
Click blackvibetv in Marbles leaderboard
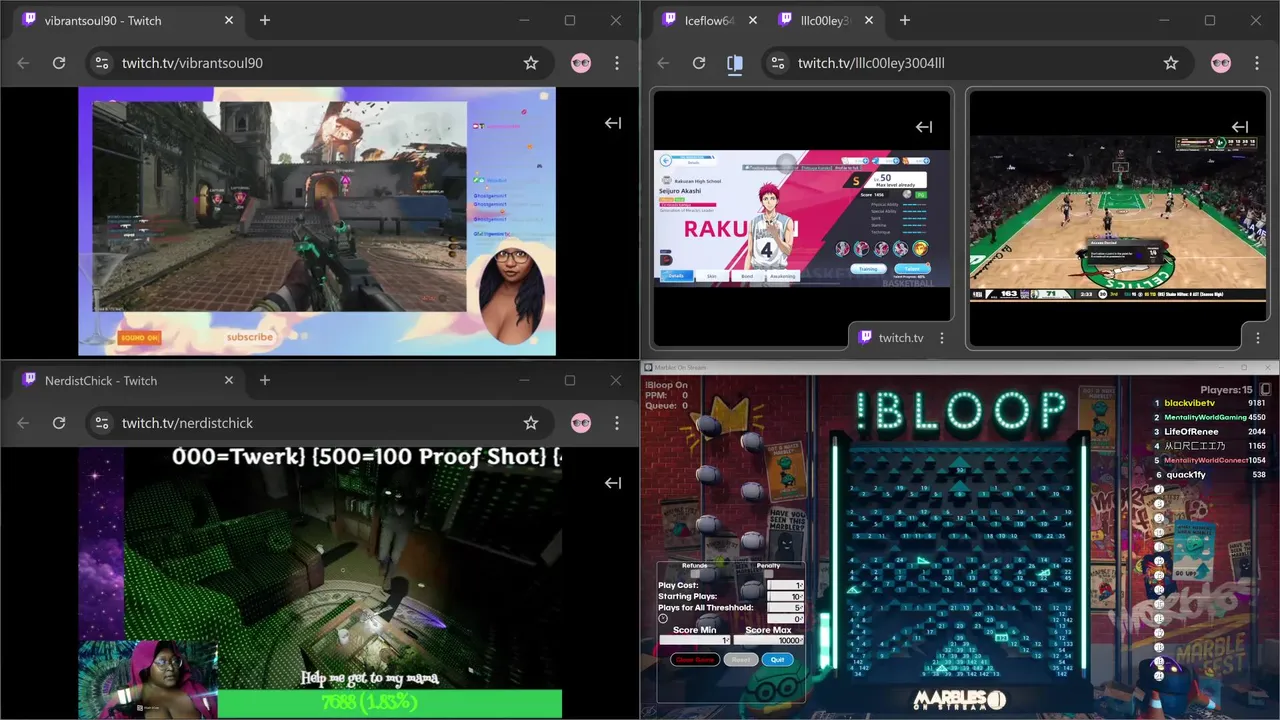point(1192,404)
